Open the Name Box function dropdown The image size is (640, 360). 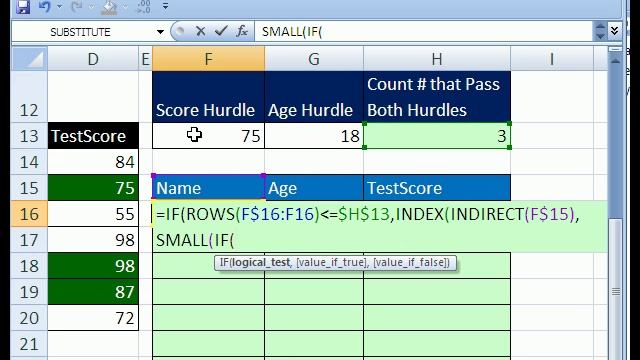tap(160, 32)
